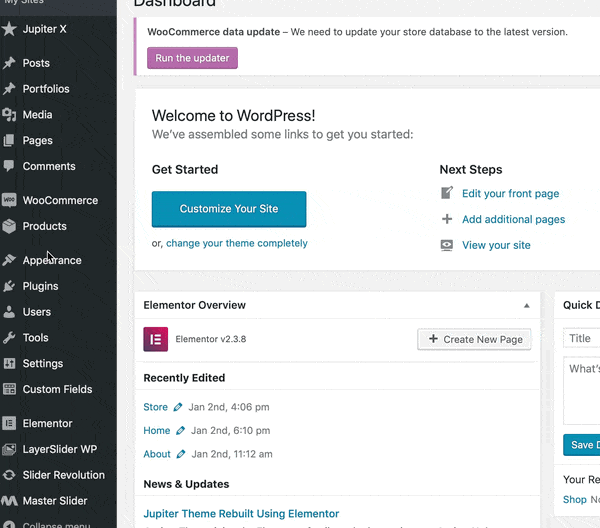The width and height of the screenshot is (600, 528).
Task: Open the Posts menu
Action: [36, 63]
